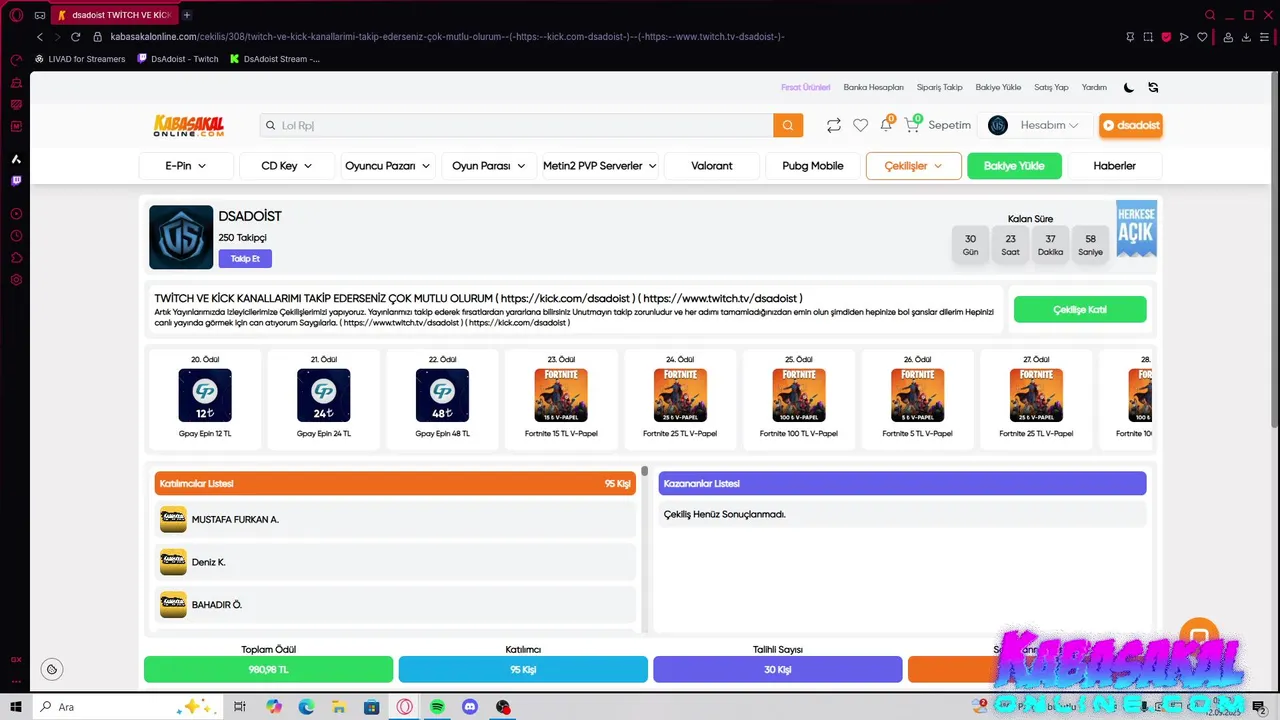Open DsAdoist Stream Kick bookmark
Viewport: 1280px width, 720px height.
point(275,59)
